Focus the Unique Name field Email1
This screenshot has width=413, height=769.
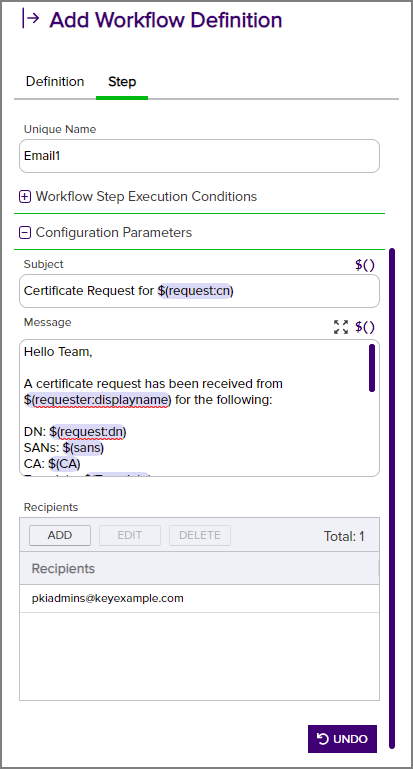click(x=199, y=156)
